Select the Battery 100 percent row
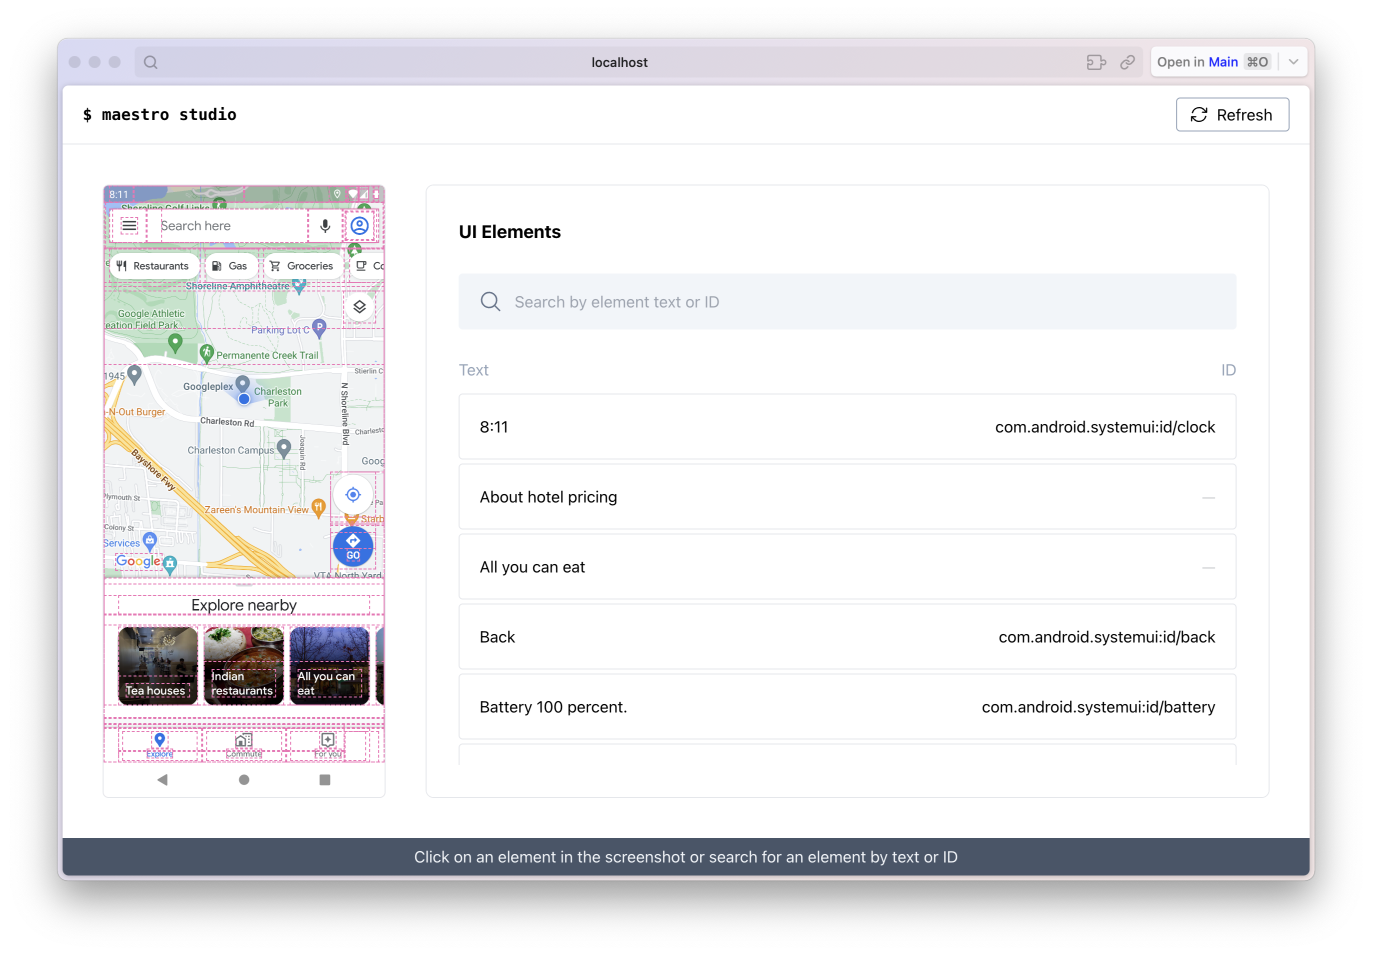1373x956 pixels. click(847, 707)
